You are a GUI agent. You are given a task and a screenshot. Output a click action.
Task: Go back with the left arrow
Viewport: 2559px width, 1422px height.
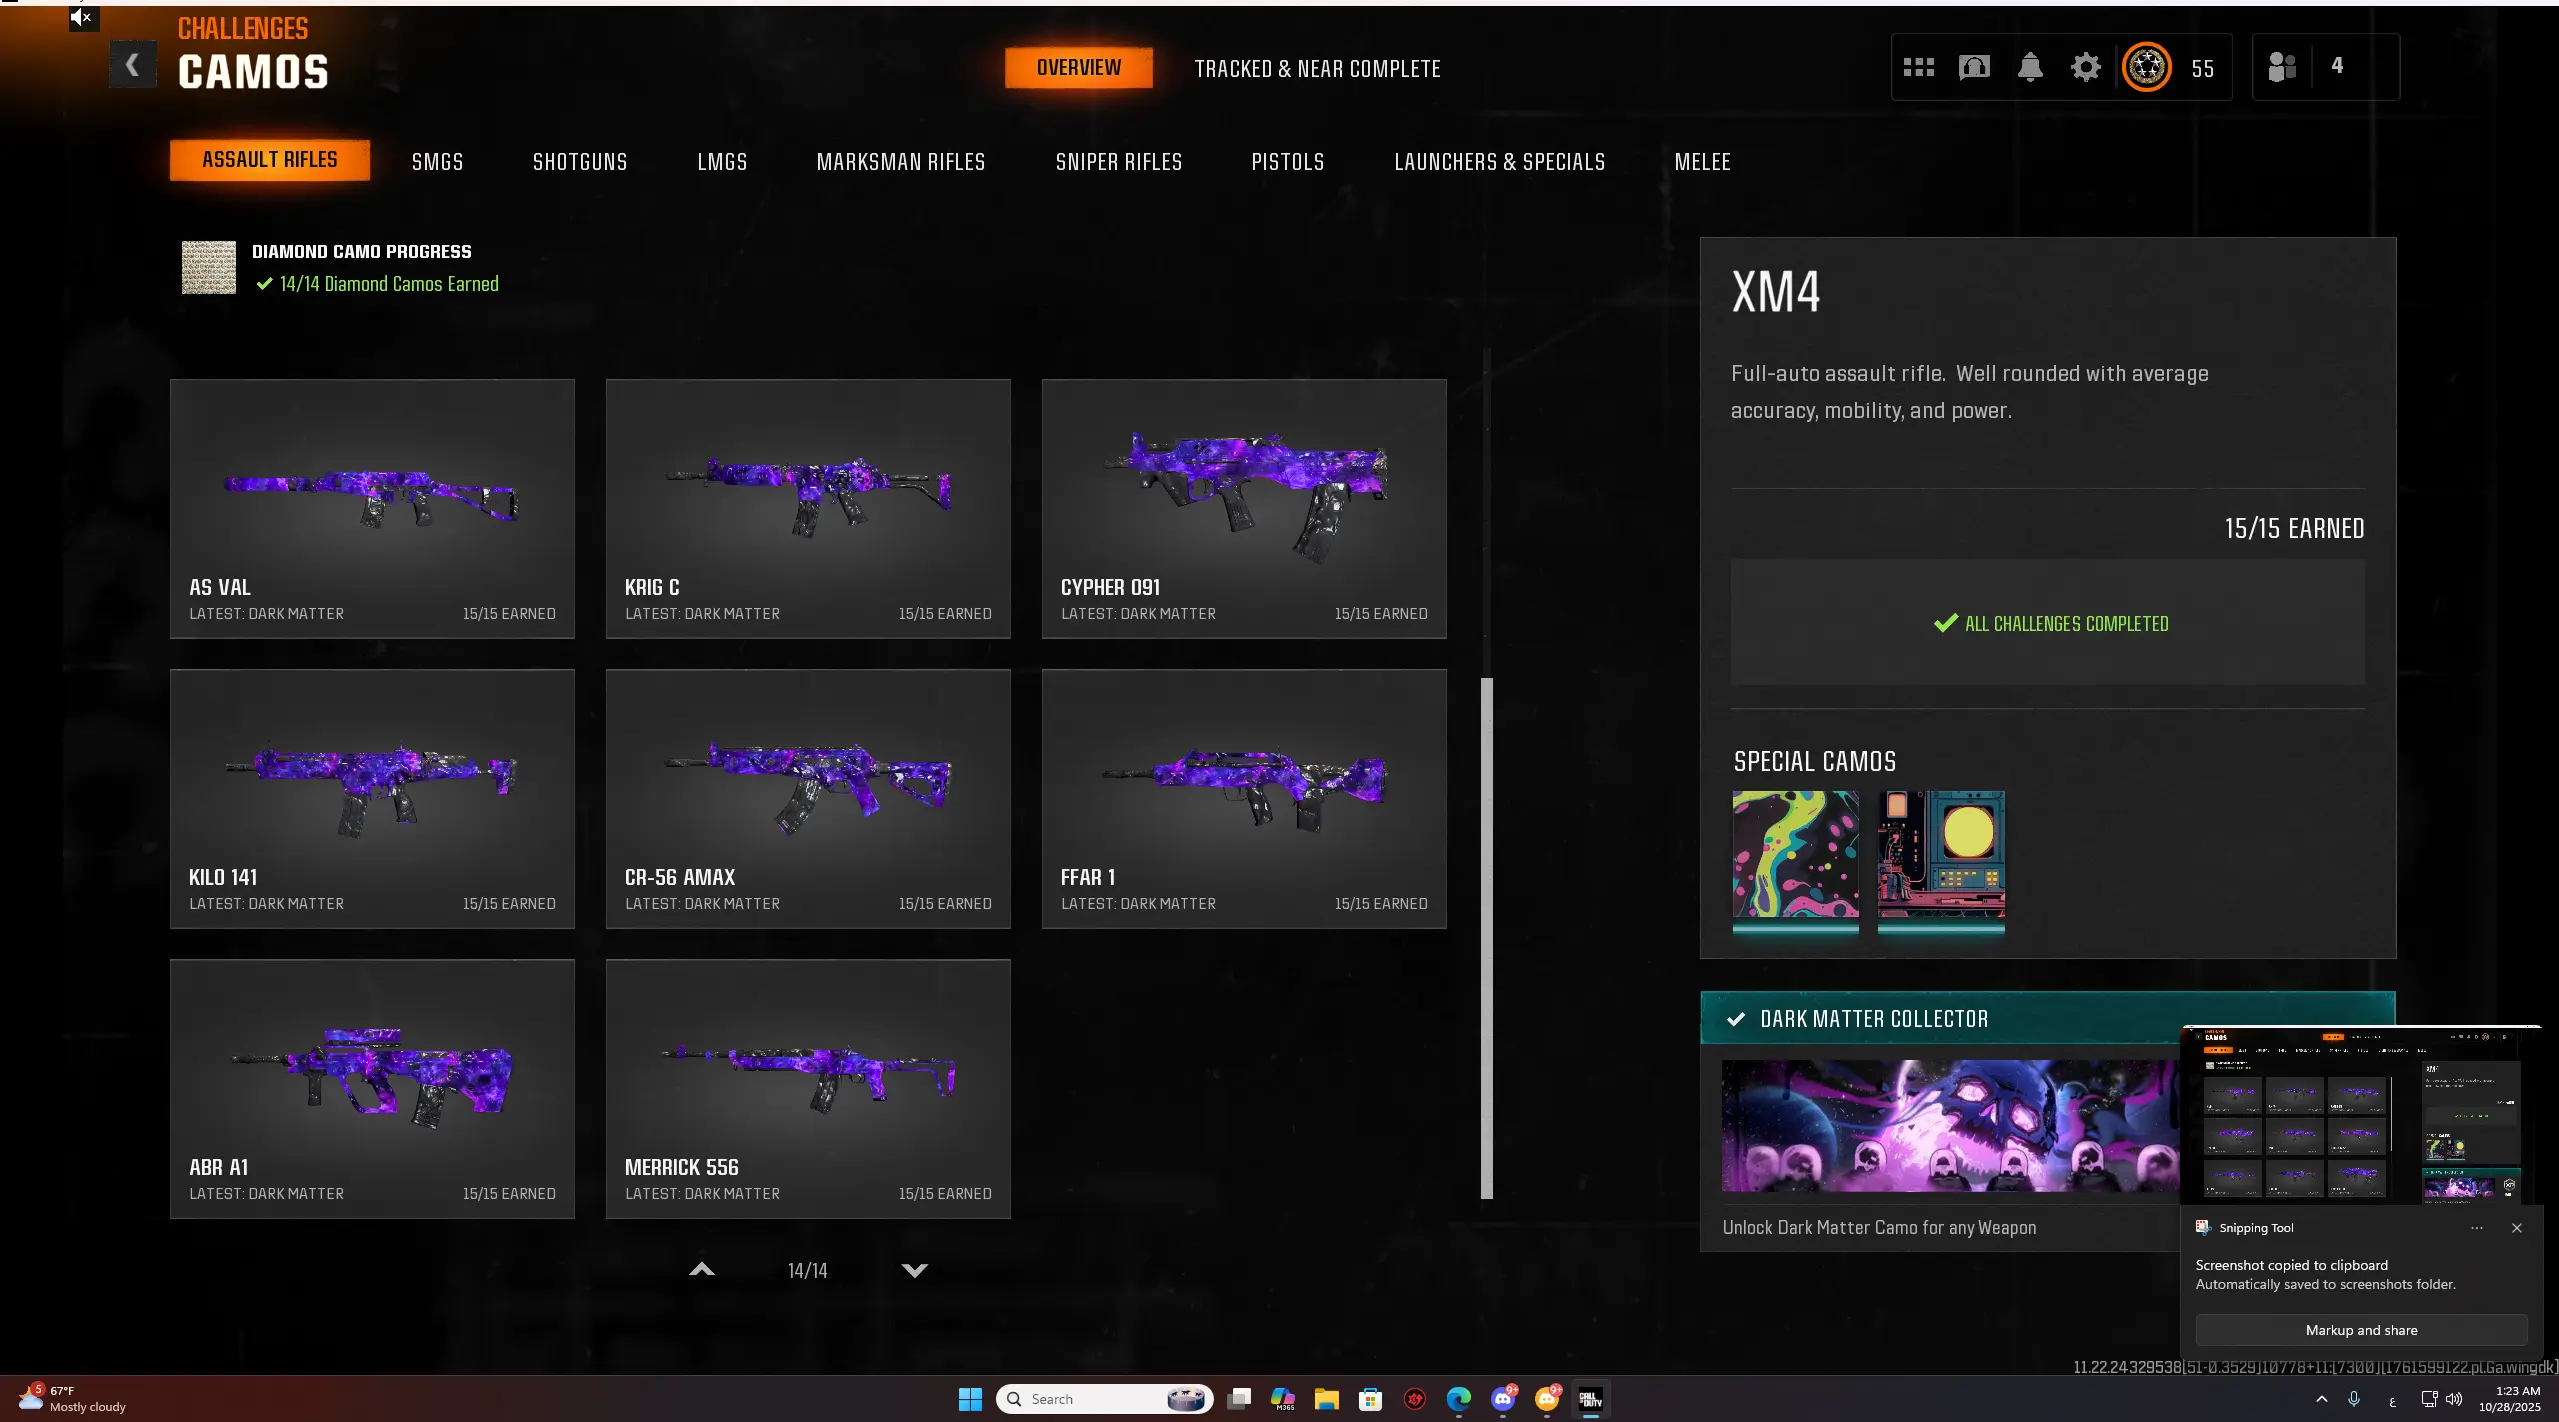(x=132, y=66)
